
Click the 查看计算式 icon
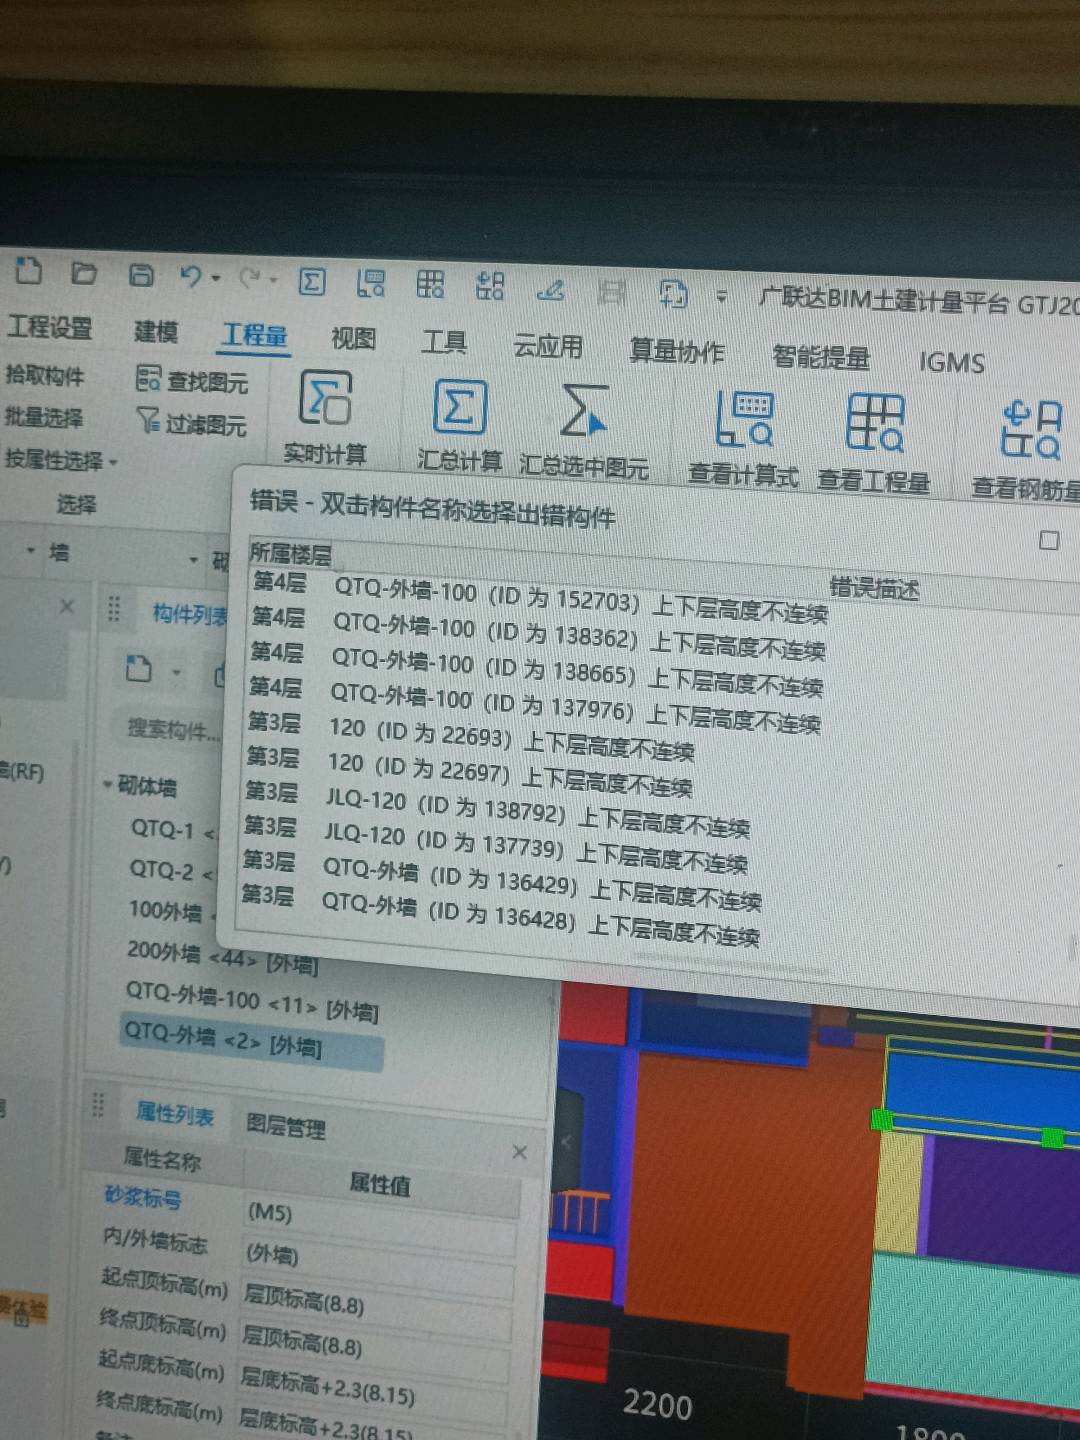tap(744, 420)
